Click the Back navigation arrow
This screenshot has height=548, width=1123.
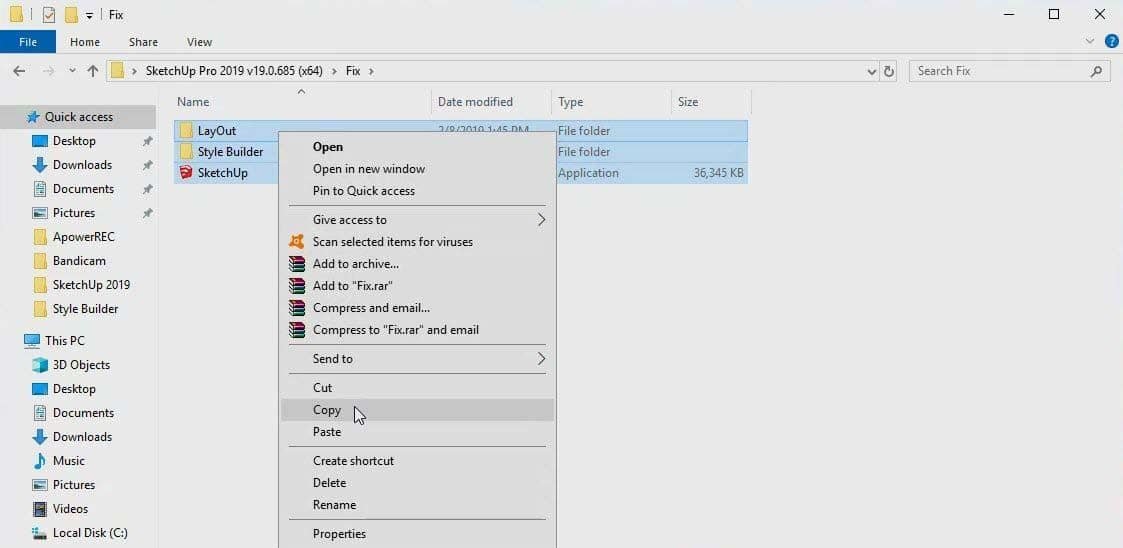point(19,71)
